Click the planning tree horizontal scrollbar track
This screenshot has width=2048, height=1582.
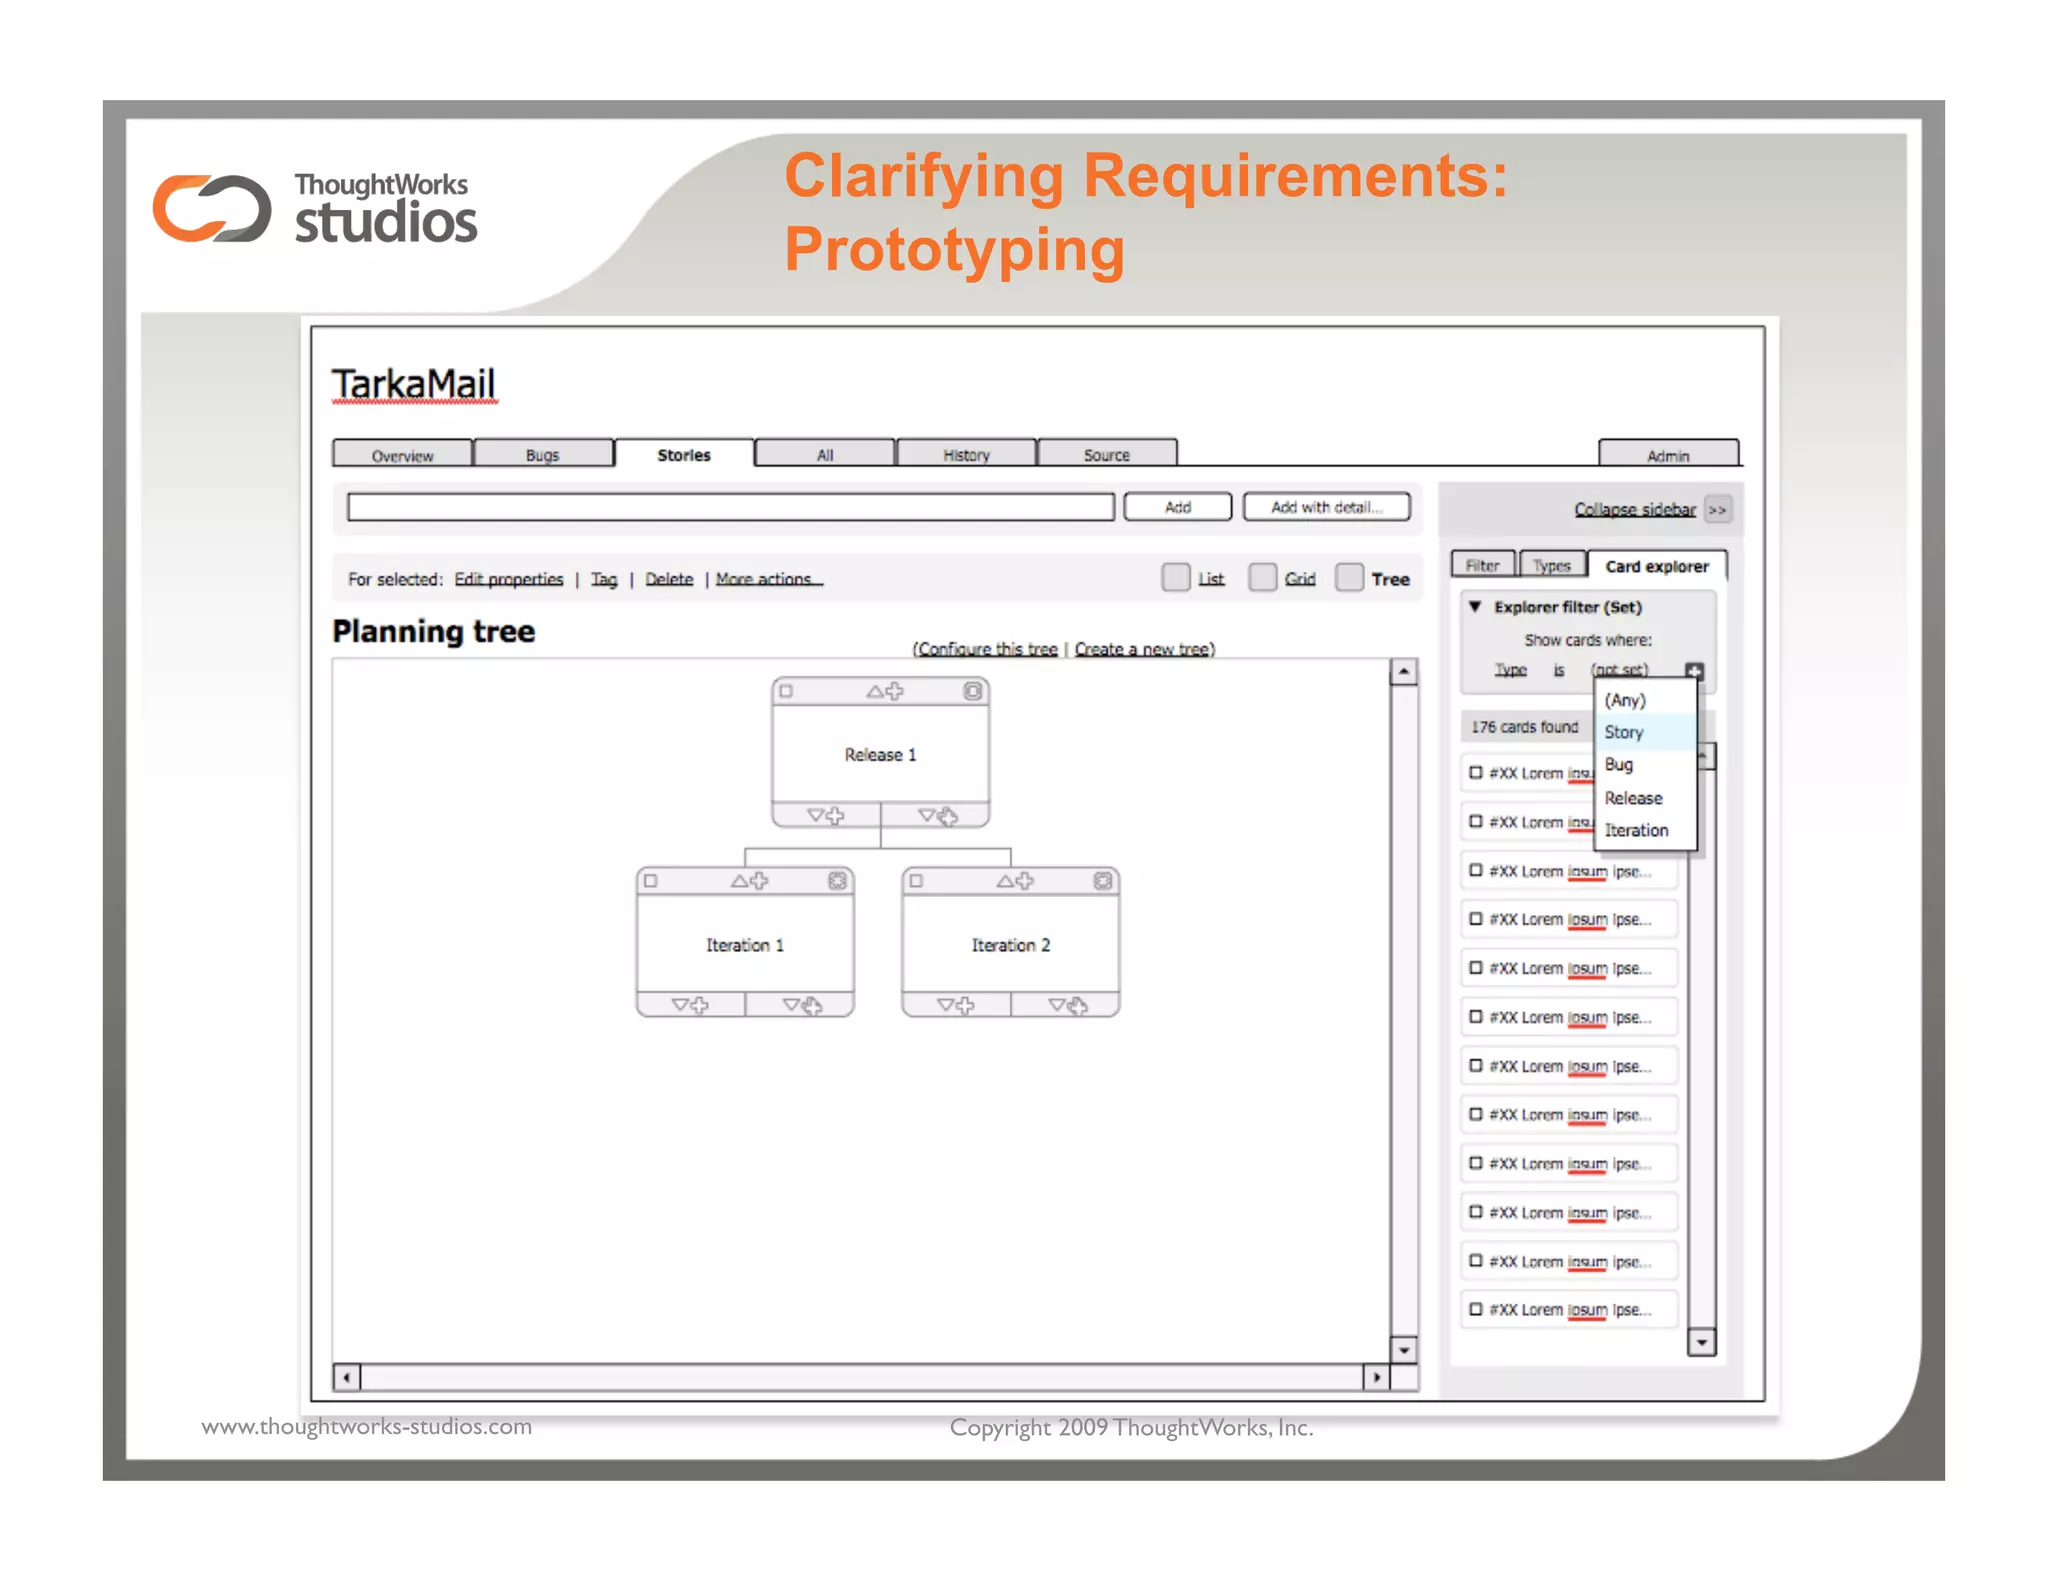862,1377
